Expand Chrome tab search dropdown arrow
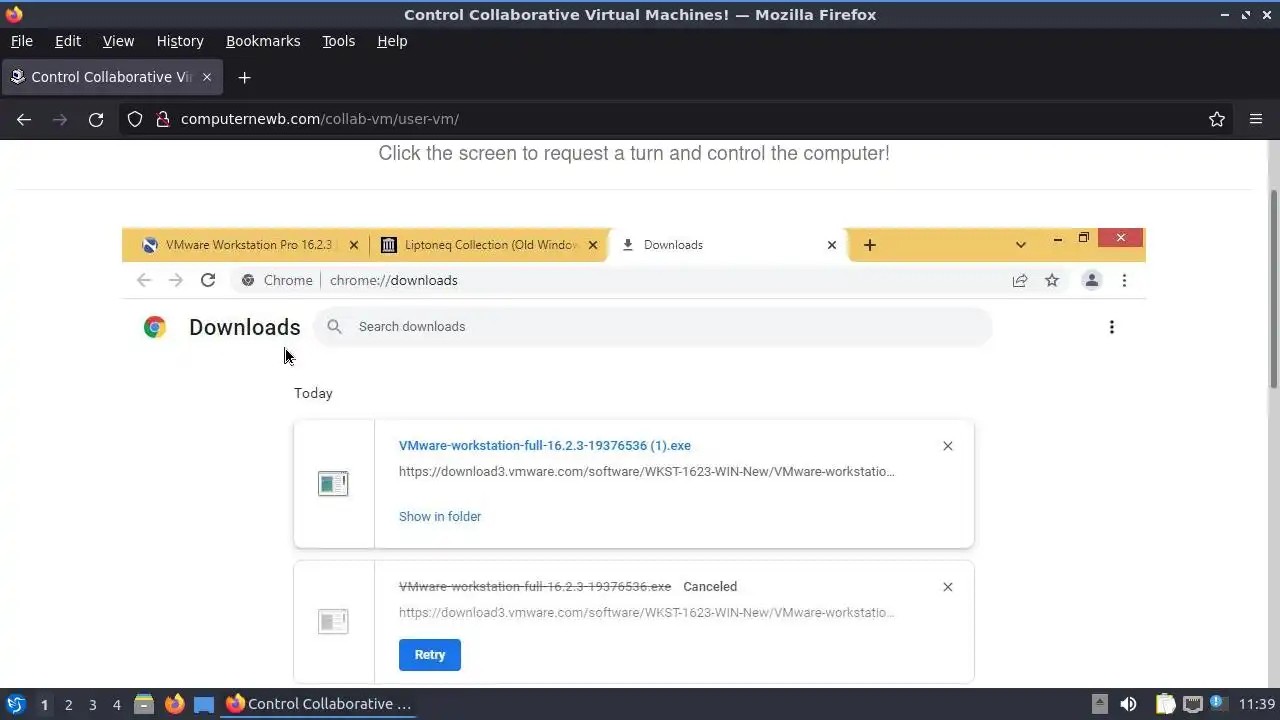Screen dimensions: 1280x720 coord(1020,245)
